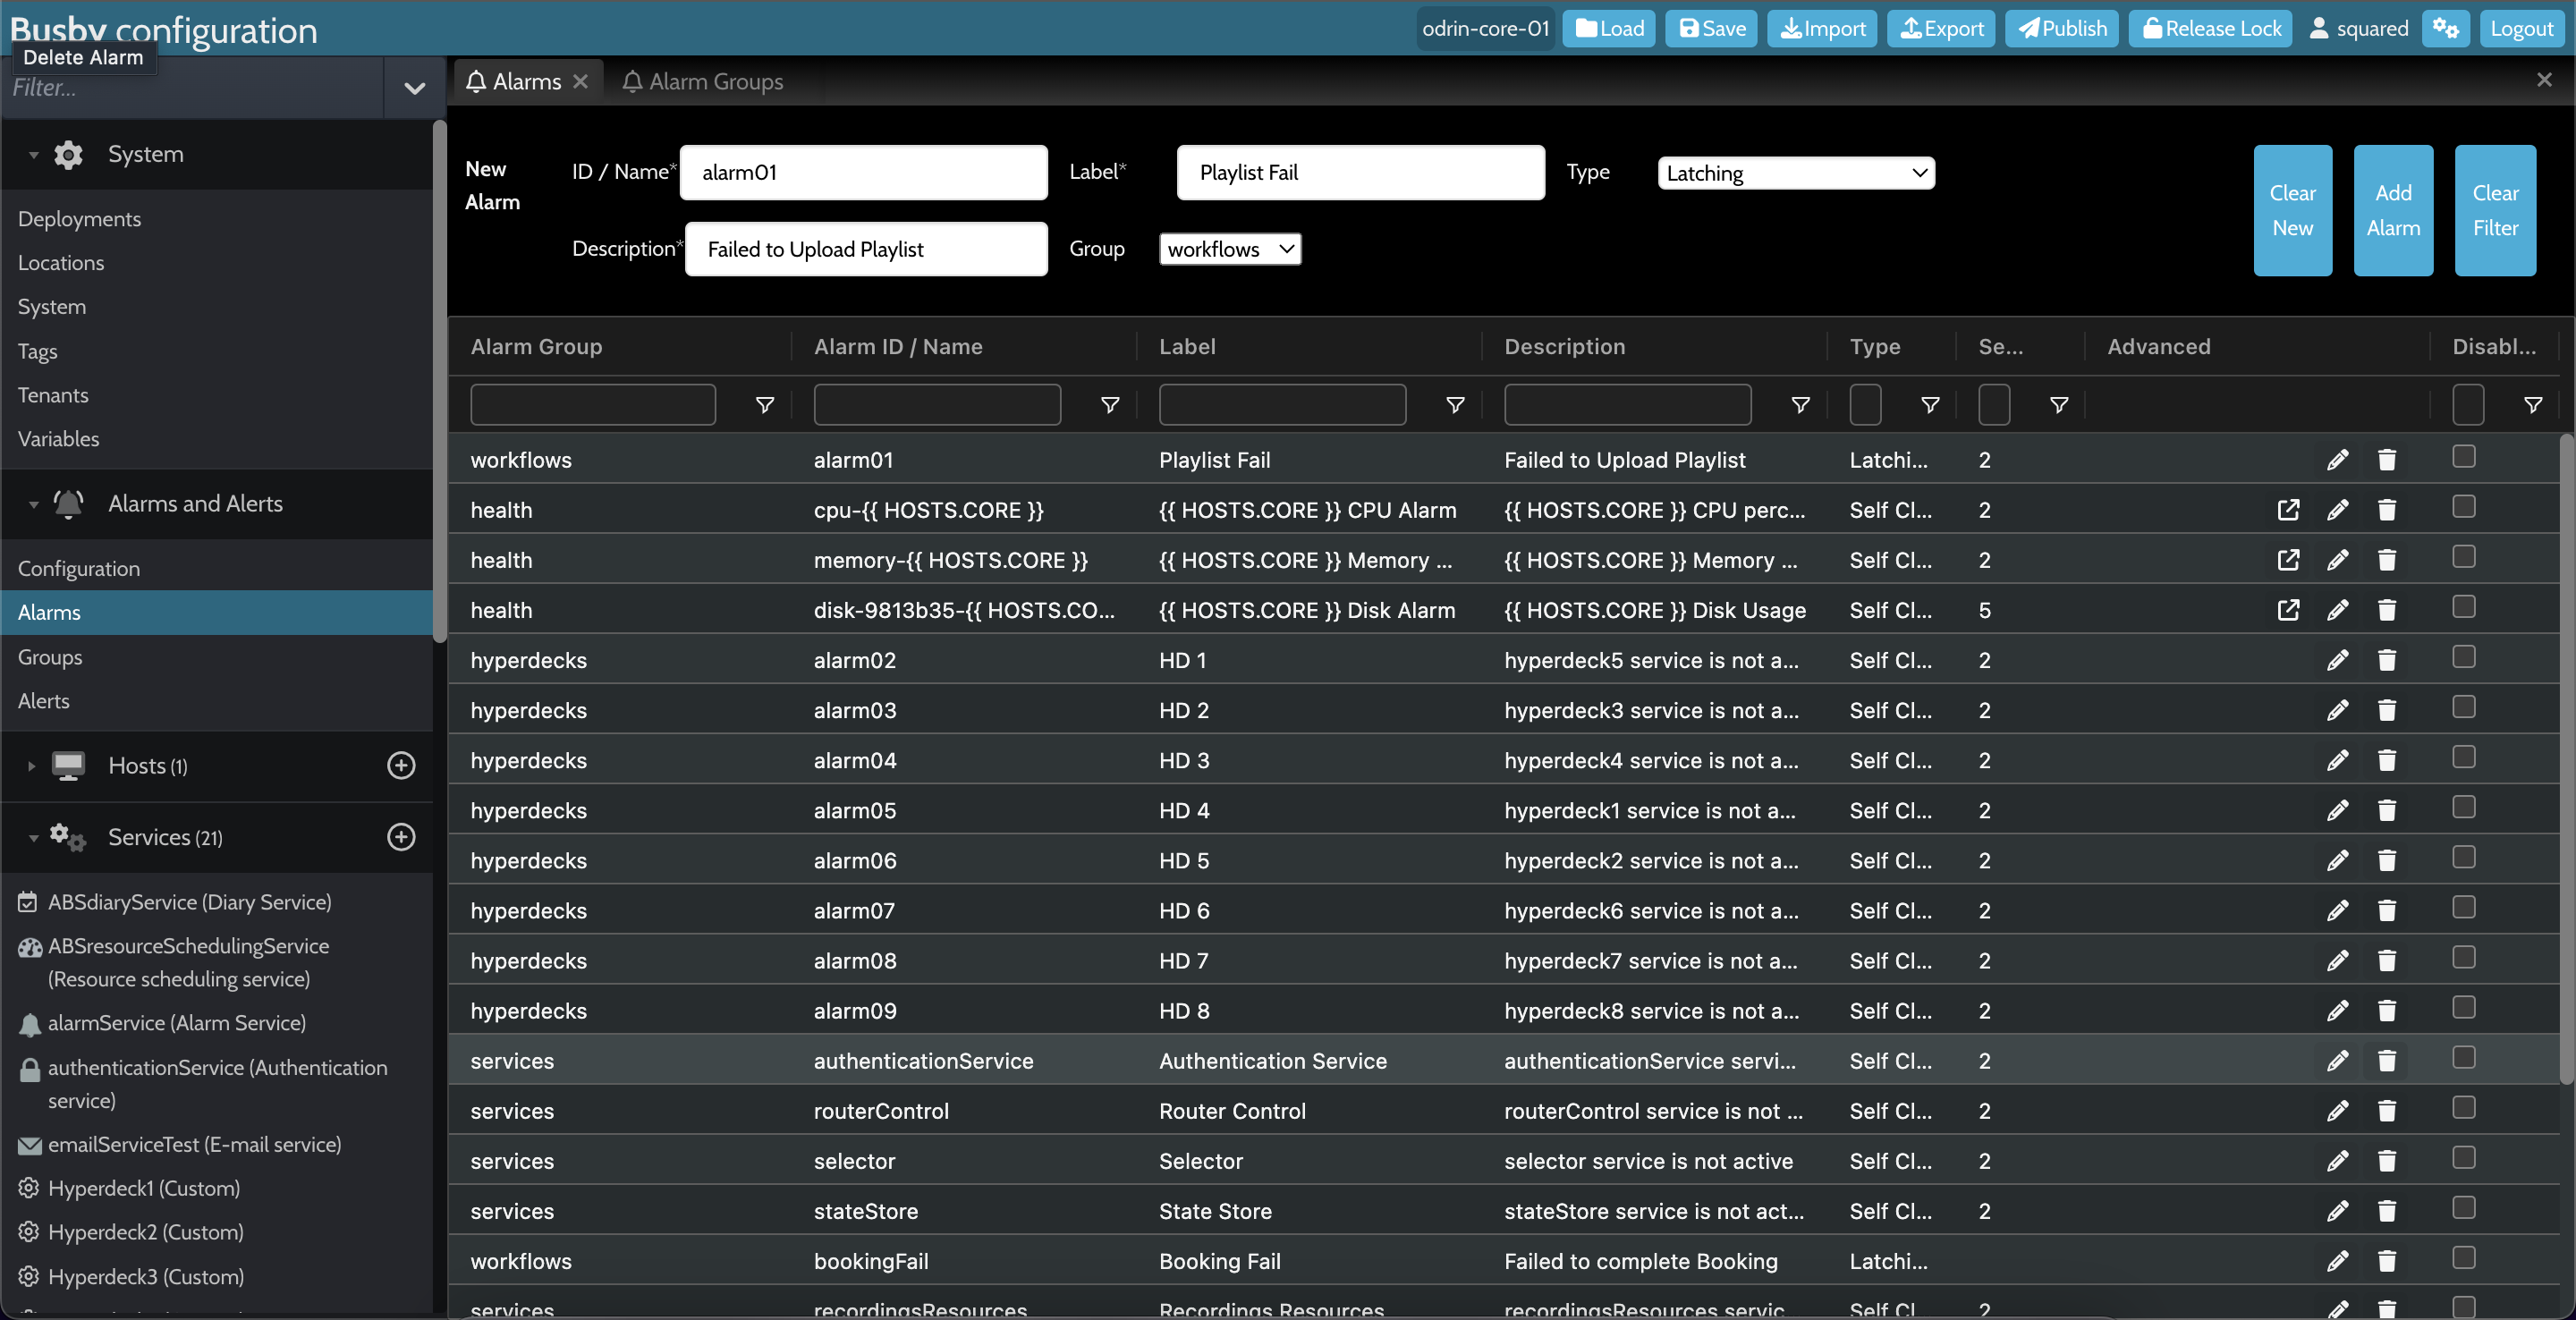
Task: Toggle disabled checkbox for authenticationService
Action: tap(2464, 1057)
